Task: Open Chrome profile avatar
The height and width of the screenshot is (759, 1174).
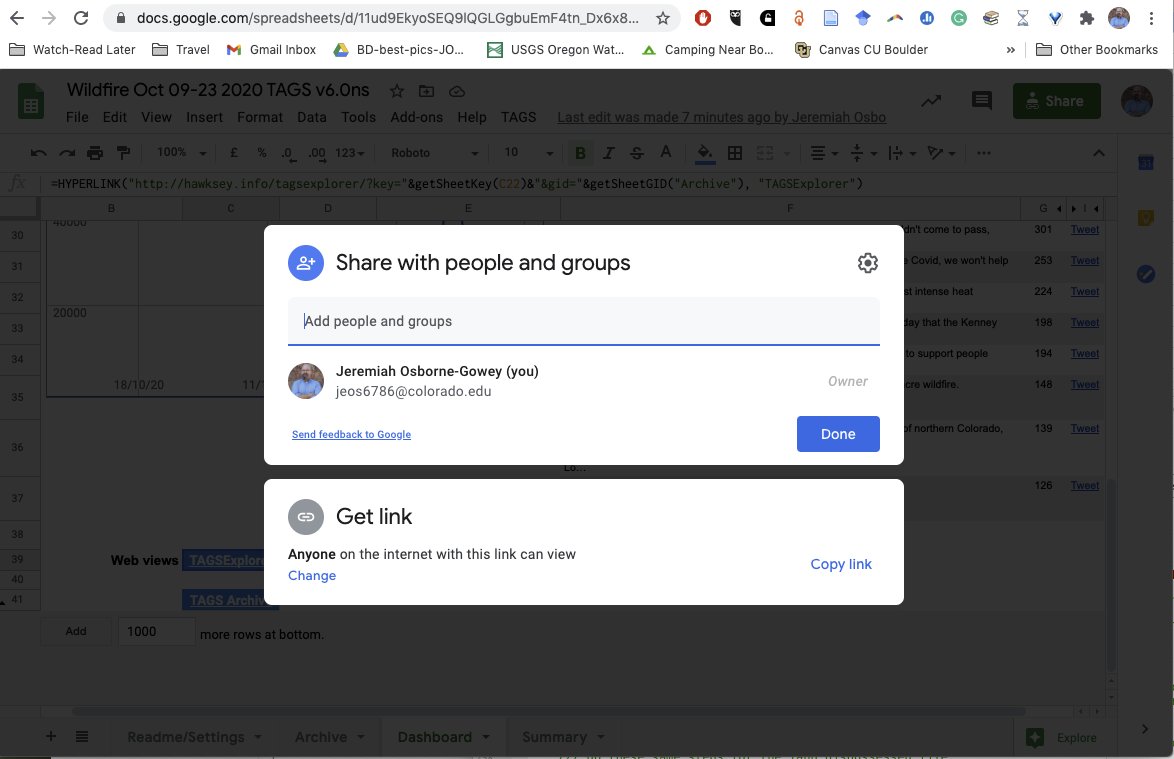Action: pos(1119,18)
